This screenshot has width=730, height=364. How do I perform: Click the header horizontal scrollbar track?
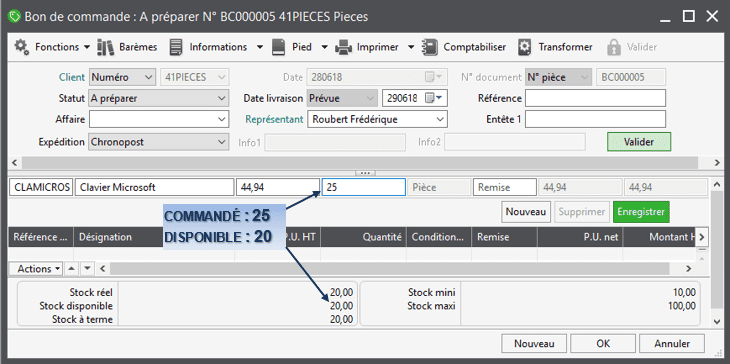tap(359, 162)
